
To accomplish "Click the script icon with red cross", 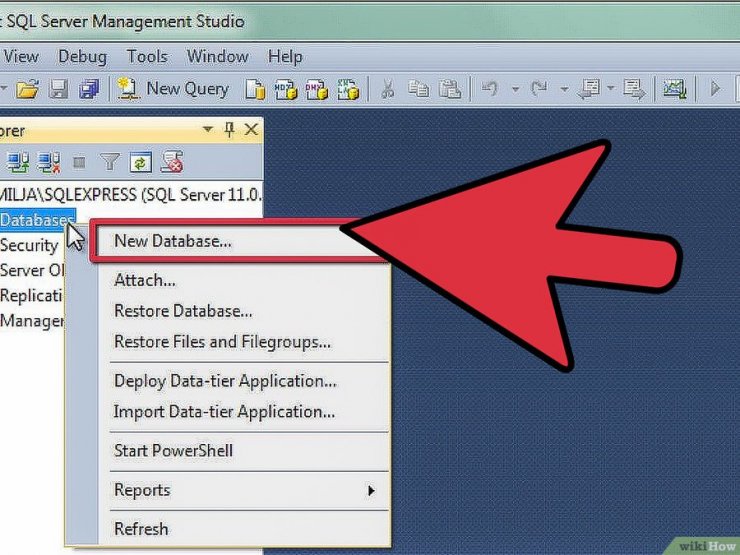I will coord(172,162).
